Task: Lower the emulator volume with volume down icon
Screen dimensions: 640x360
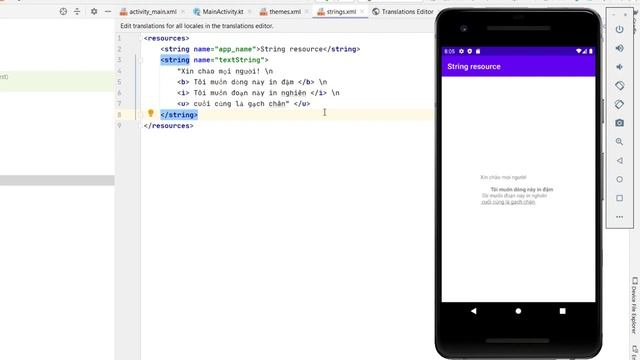Action: 619,67
